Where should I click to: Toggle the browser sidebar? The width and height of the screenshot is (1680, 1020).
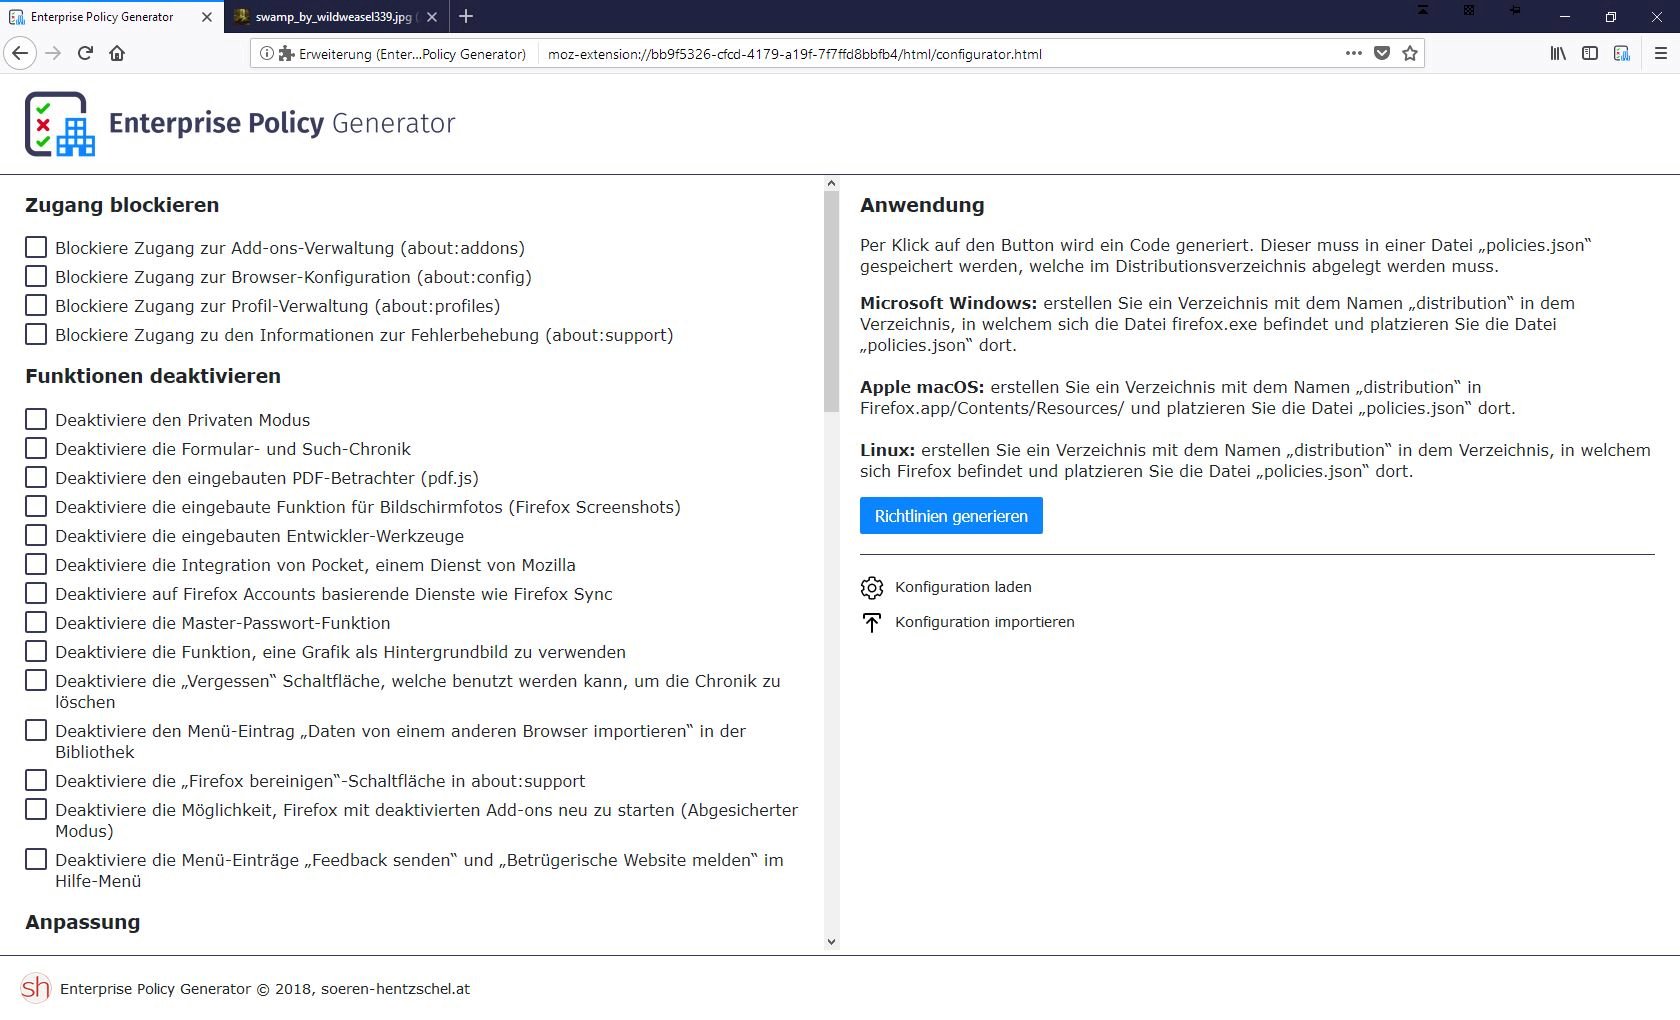coord(1590,53)
